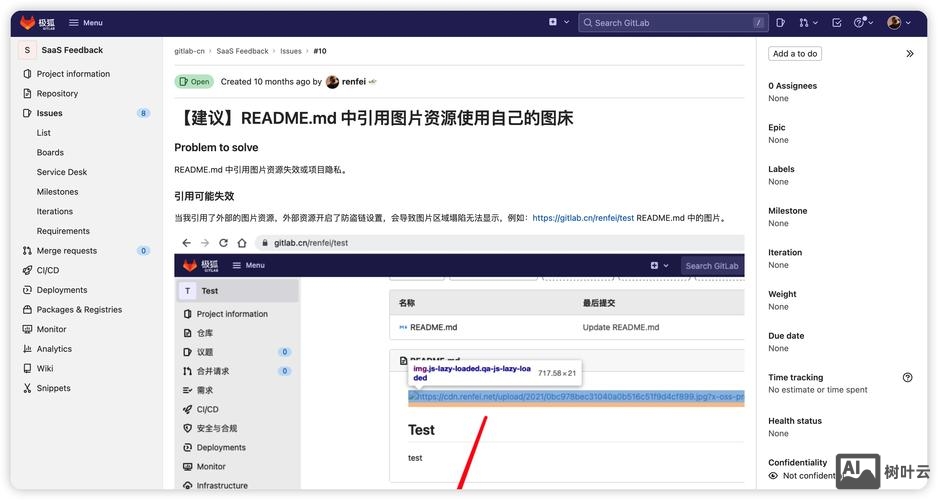Select the List item under Issues
The image size is (938, 500).
click(44, 133)
